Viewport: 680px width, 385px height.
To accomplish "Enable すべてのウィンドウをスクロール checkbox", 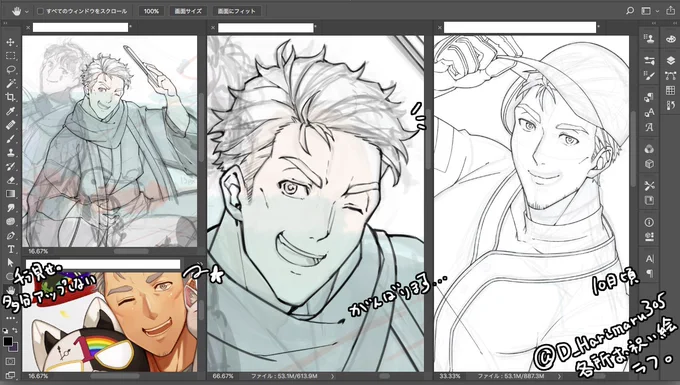I will (x=40, y=11).
